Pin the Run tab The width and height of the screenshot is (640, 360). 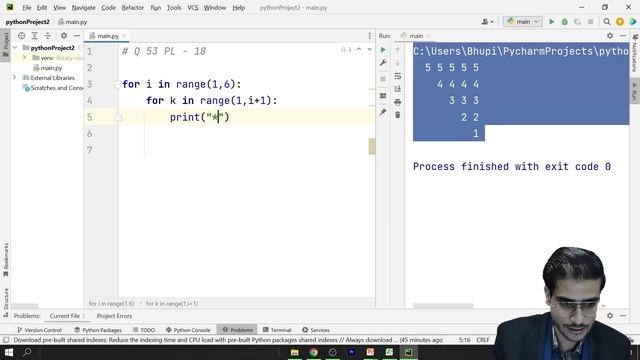[383, 112]
